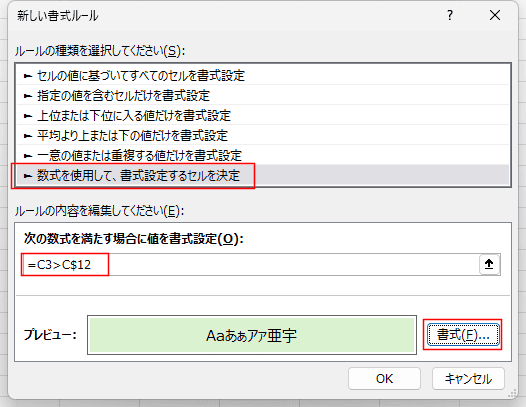Viewport: 526px width, 407px height.
Task: Open the 書式(F)... format button
Action: (x=463, y=335)
